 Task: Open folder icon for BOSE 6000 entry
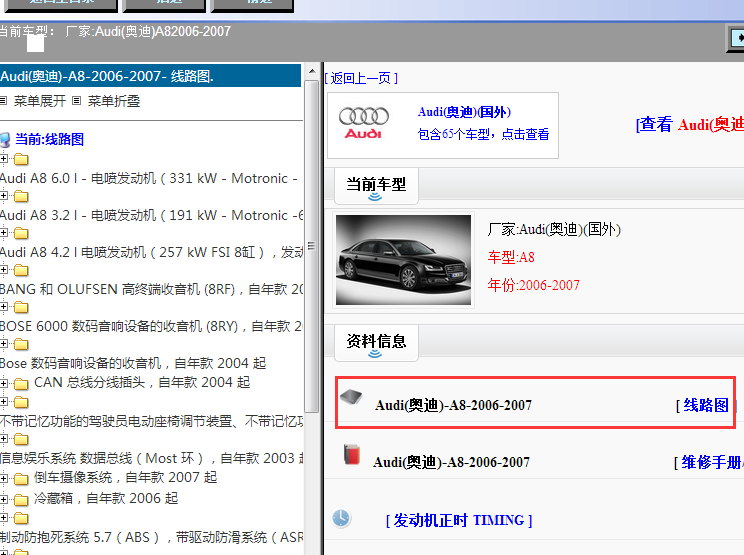tap(21, 307)
